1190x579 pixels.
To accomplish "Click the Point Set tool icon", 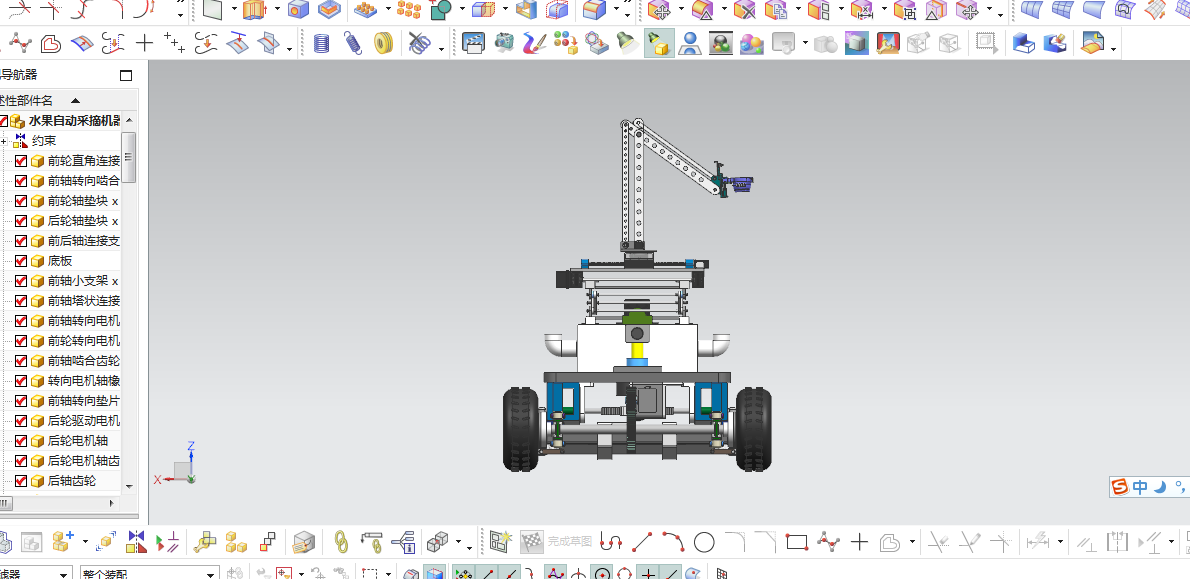I will point(175,43).
